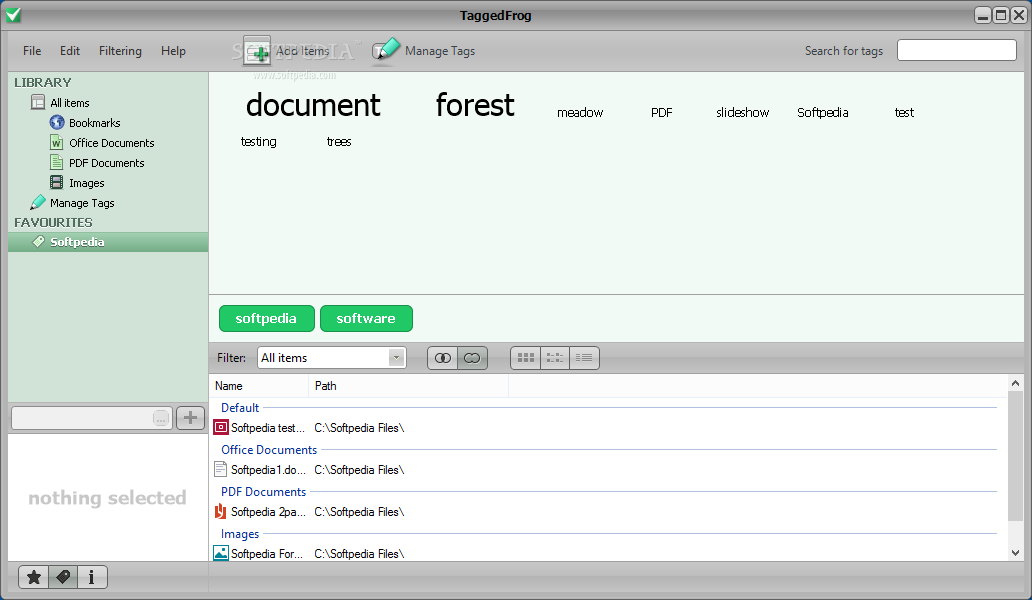Select the All items library icon
1032x600 pixels.
click(38, 103)
